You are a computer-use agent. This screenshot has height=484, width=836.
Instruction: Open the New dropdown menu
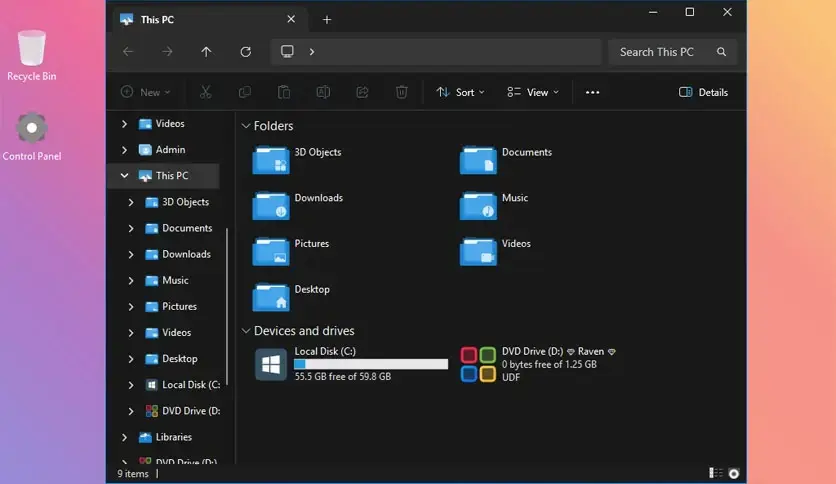pyautogui.click(x=146, y=92)
